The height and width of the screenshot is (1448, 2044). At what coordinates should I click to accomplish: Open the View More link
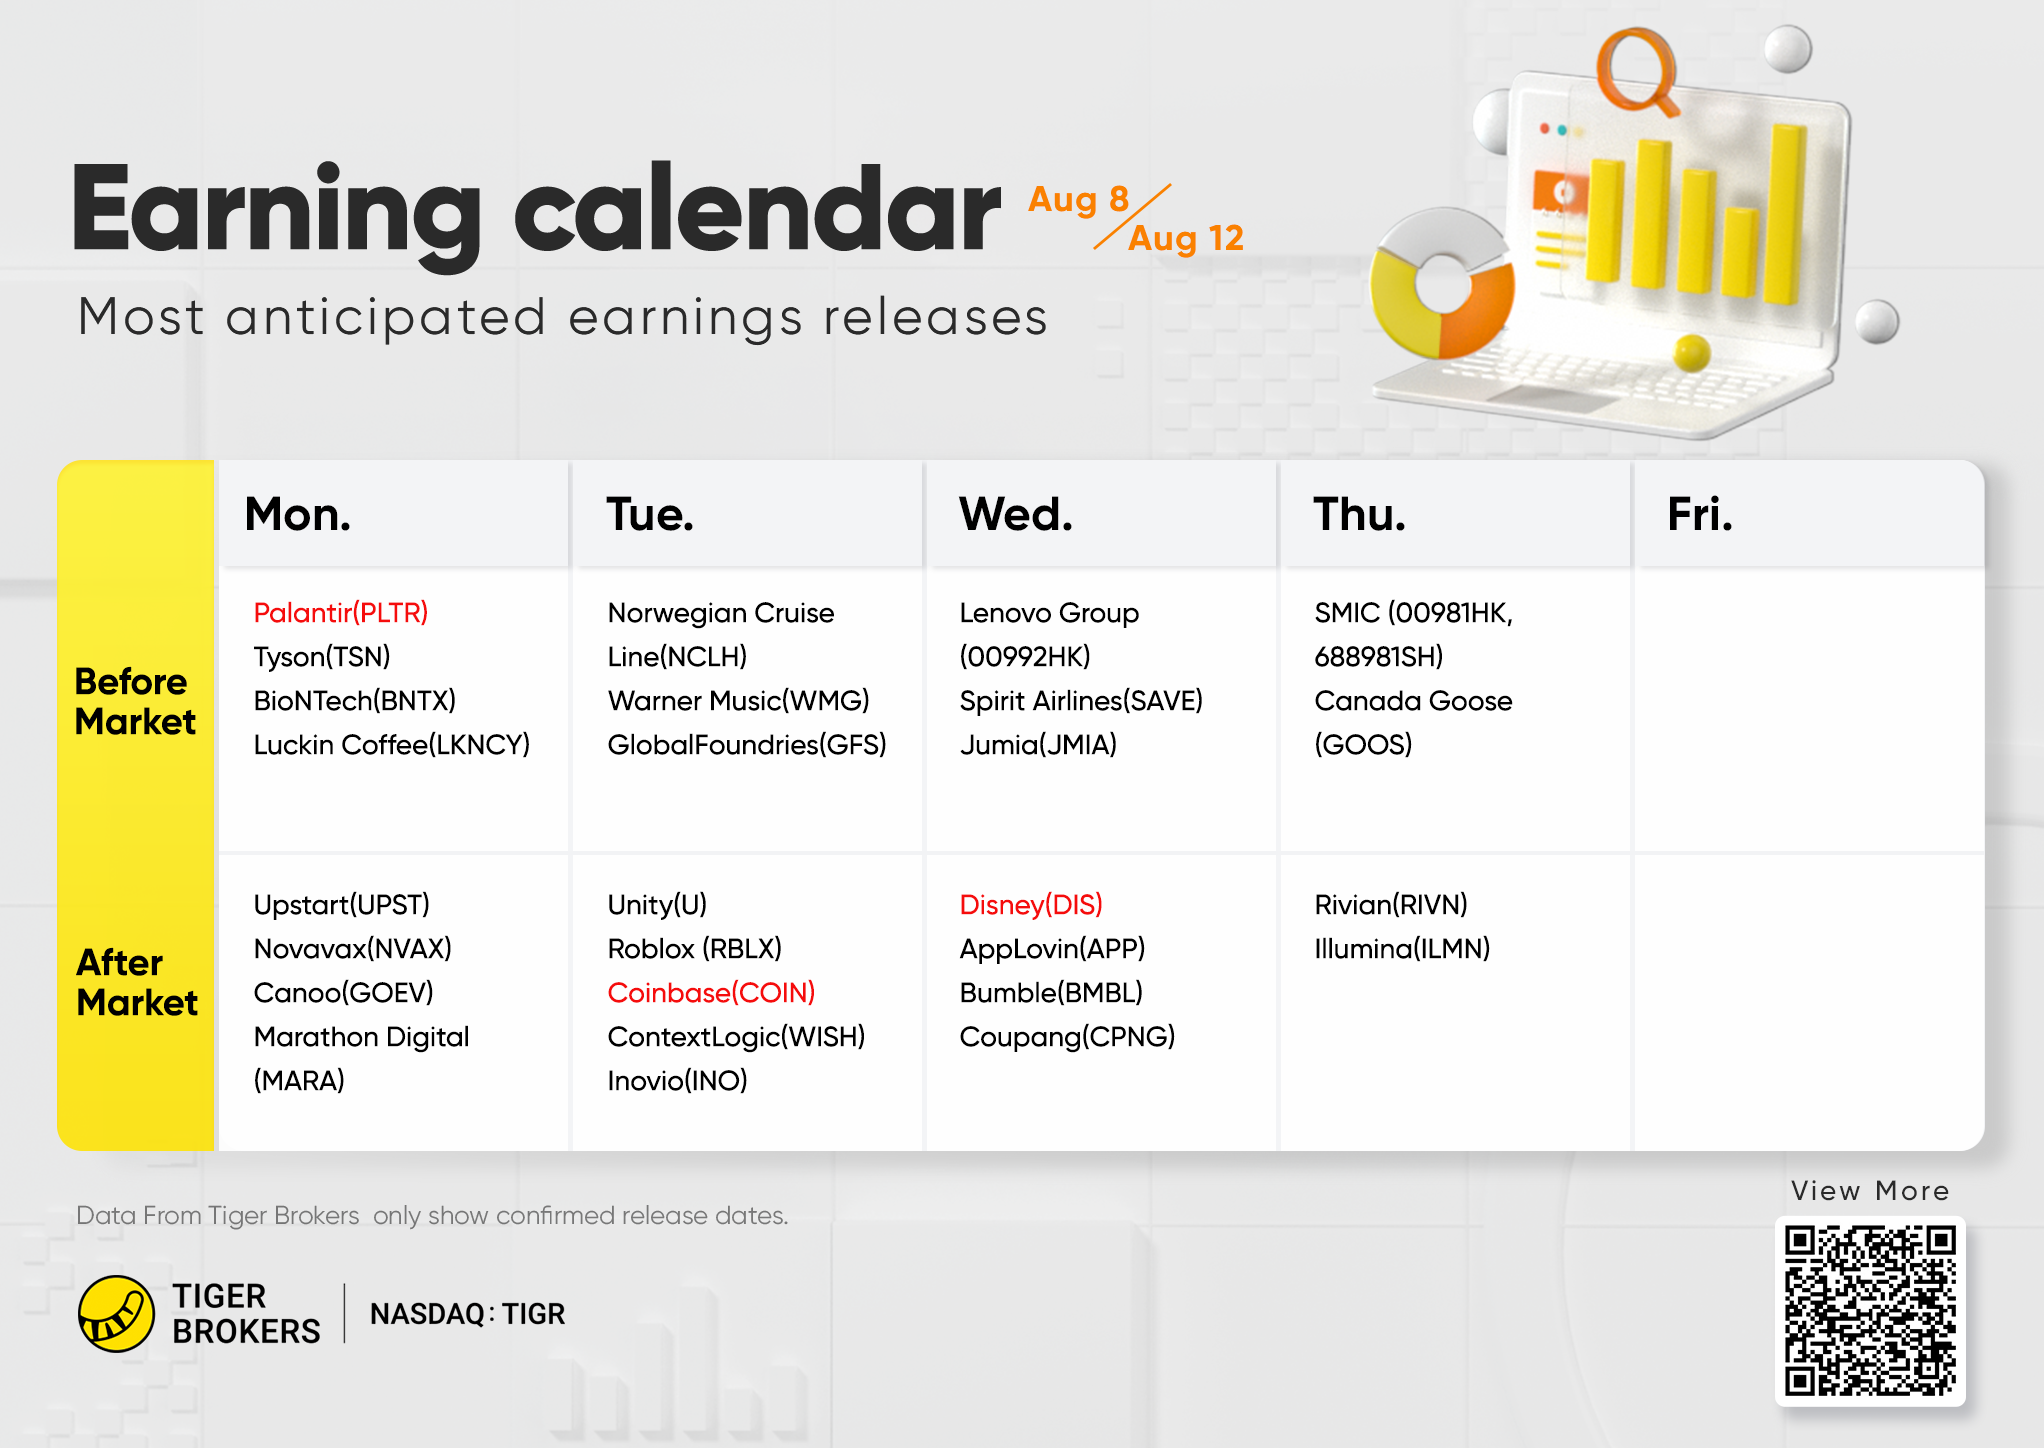1869,1190
